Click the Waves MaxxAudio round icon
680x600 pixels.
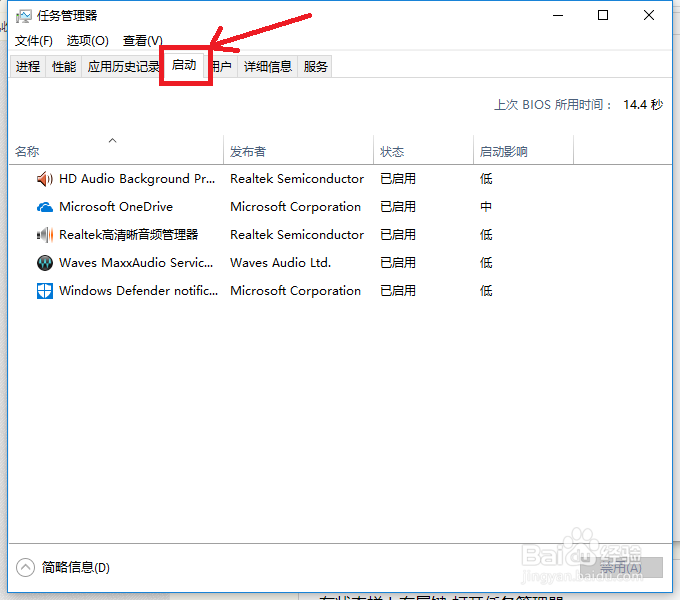point(45,263)
